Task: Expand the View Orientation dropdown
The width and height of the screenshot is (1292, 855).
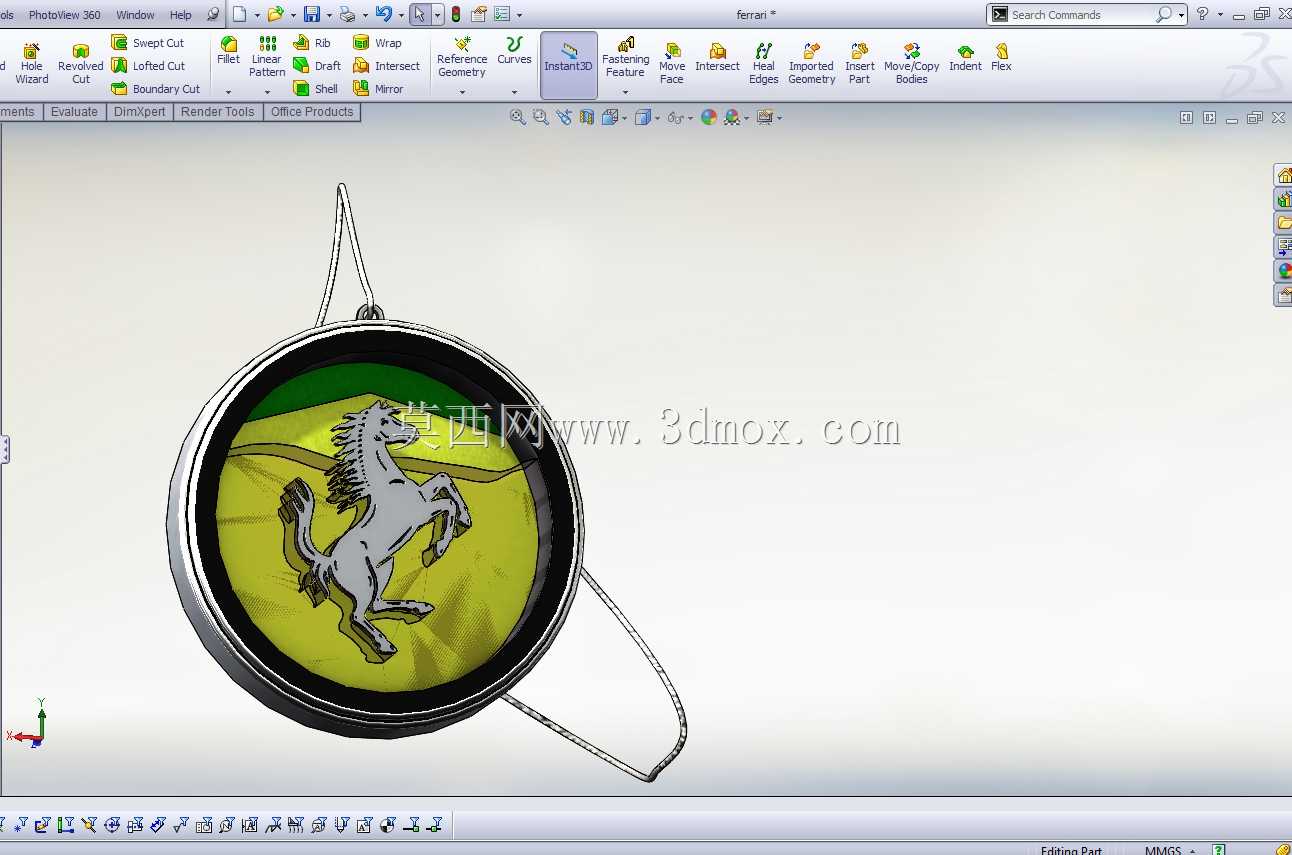Action: pyautogui.click(x=624, y=118)
